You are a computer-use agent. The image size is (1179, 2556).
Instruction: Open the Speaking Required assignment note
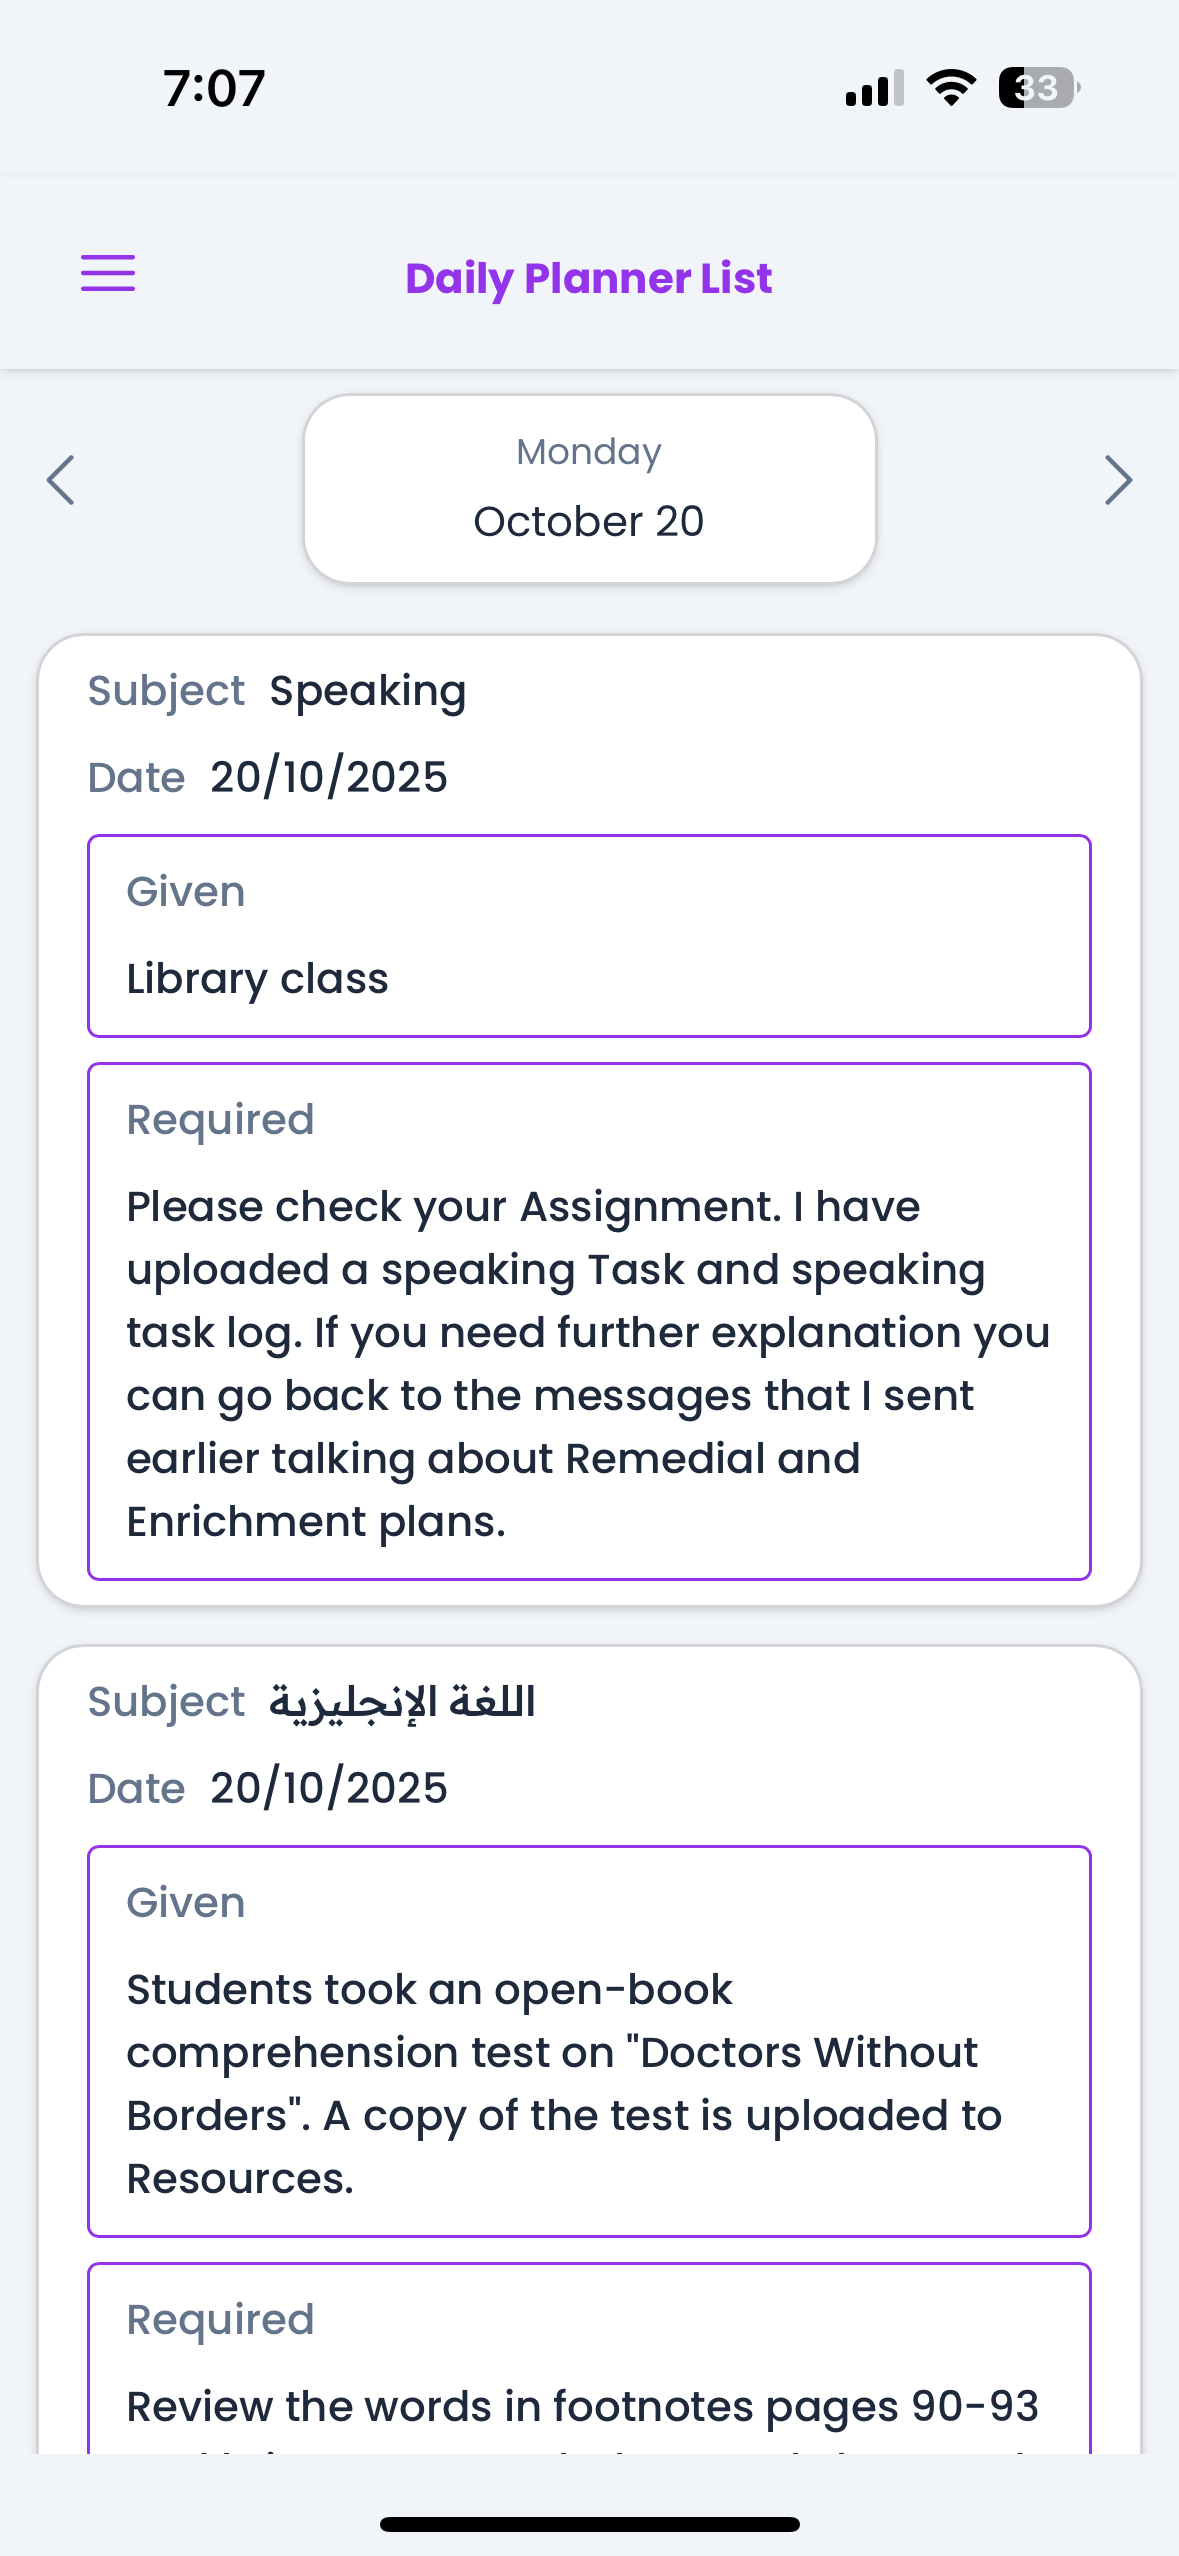click(x=589, y=1321)
